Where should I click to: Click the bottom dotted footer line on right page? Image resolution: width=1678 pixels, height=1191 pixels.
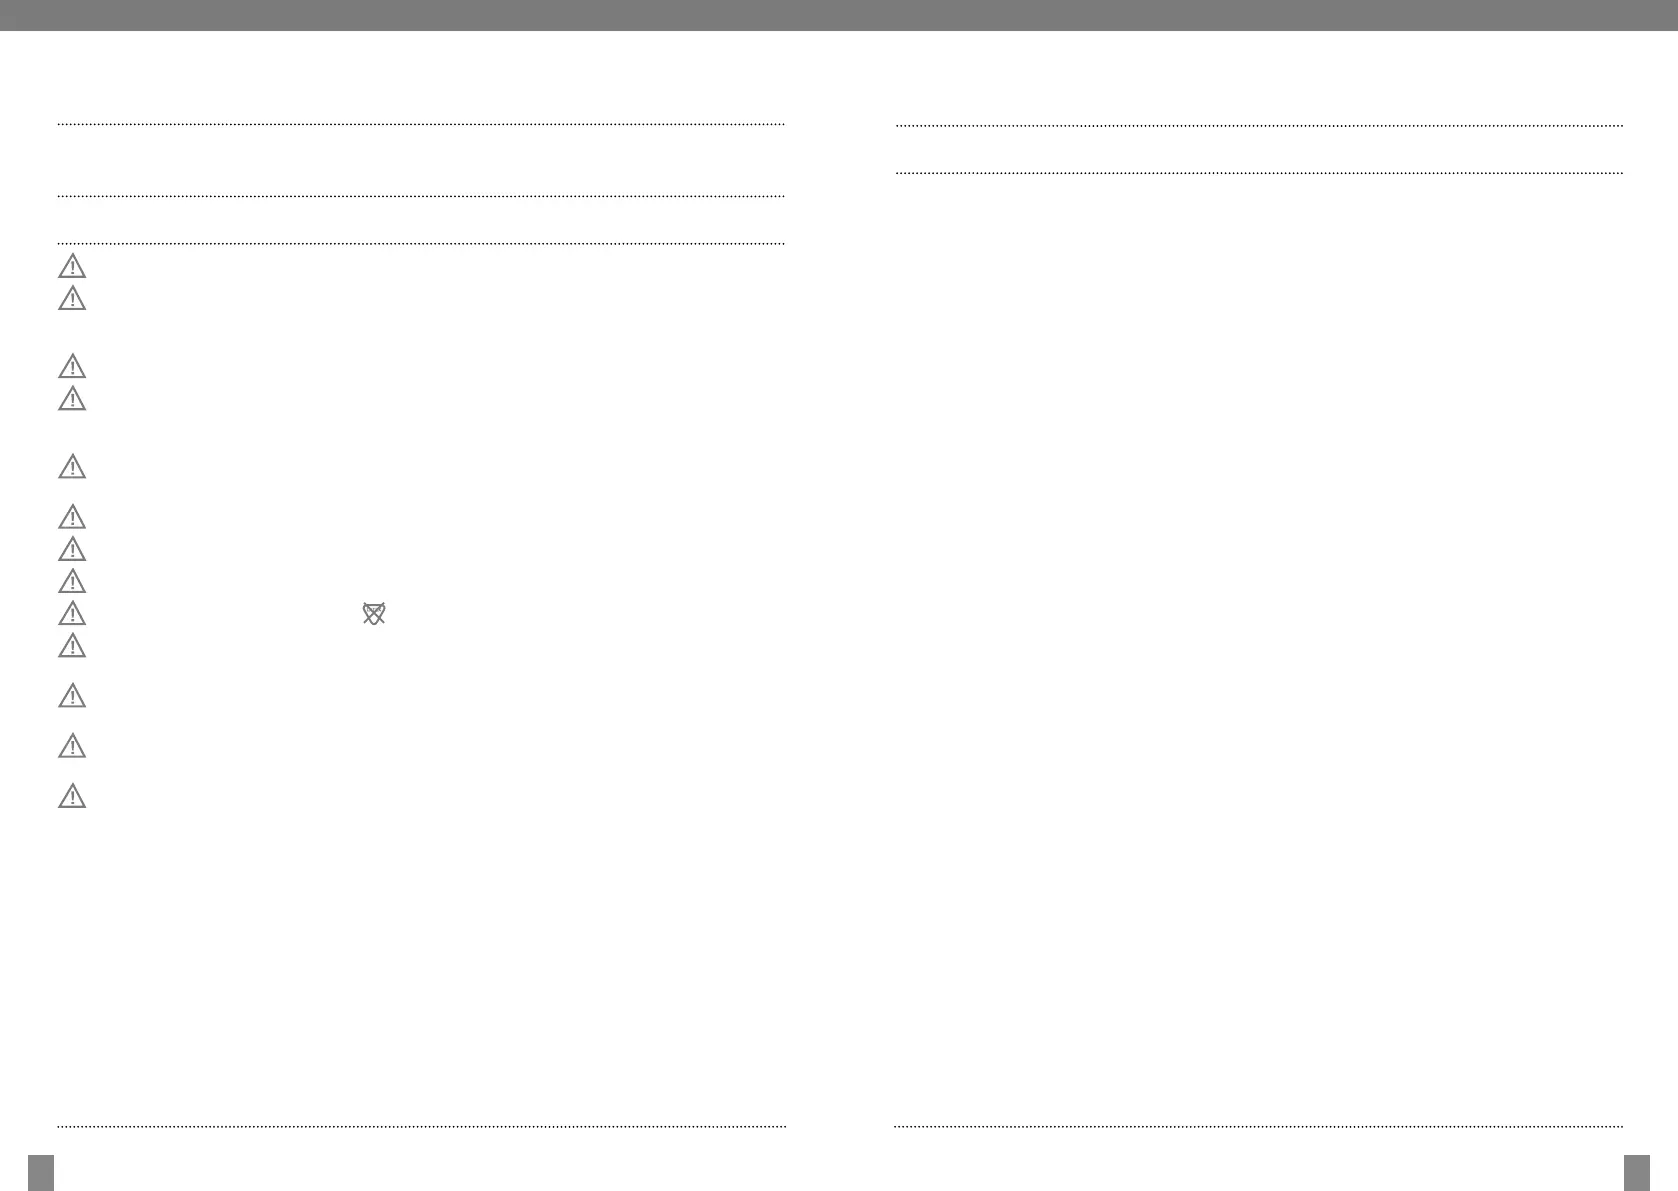[1259, 1126]
